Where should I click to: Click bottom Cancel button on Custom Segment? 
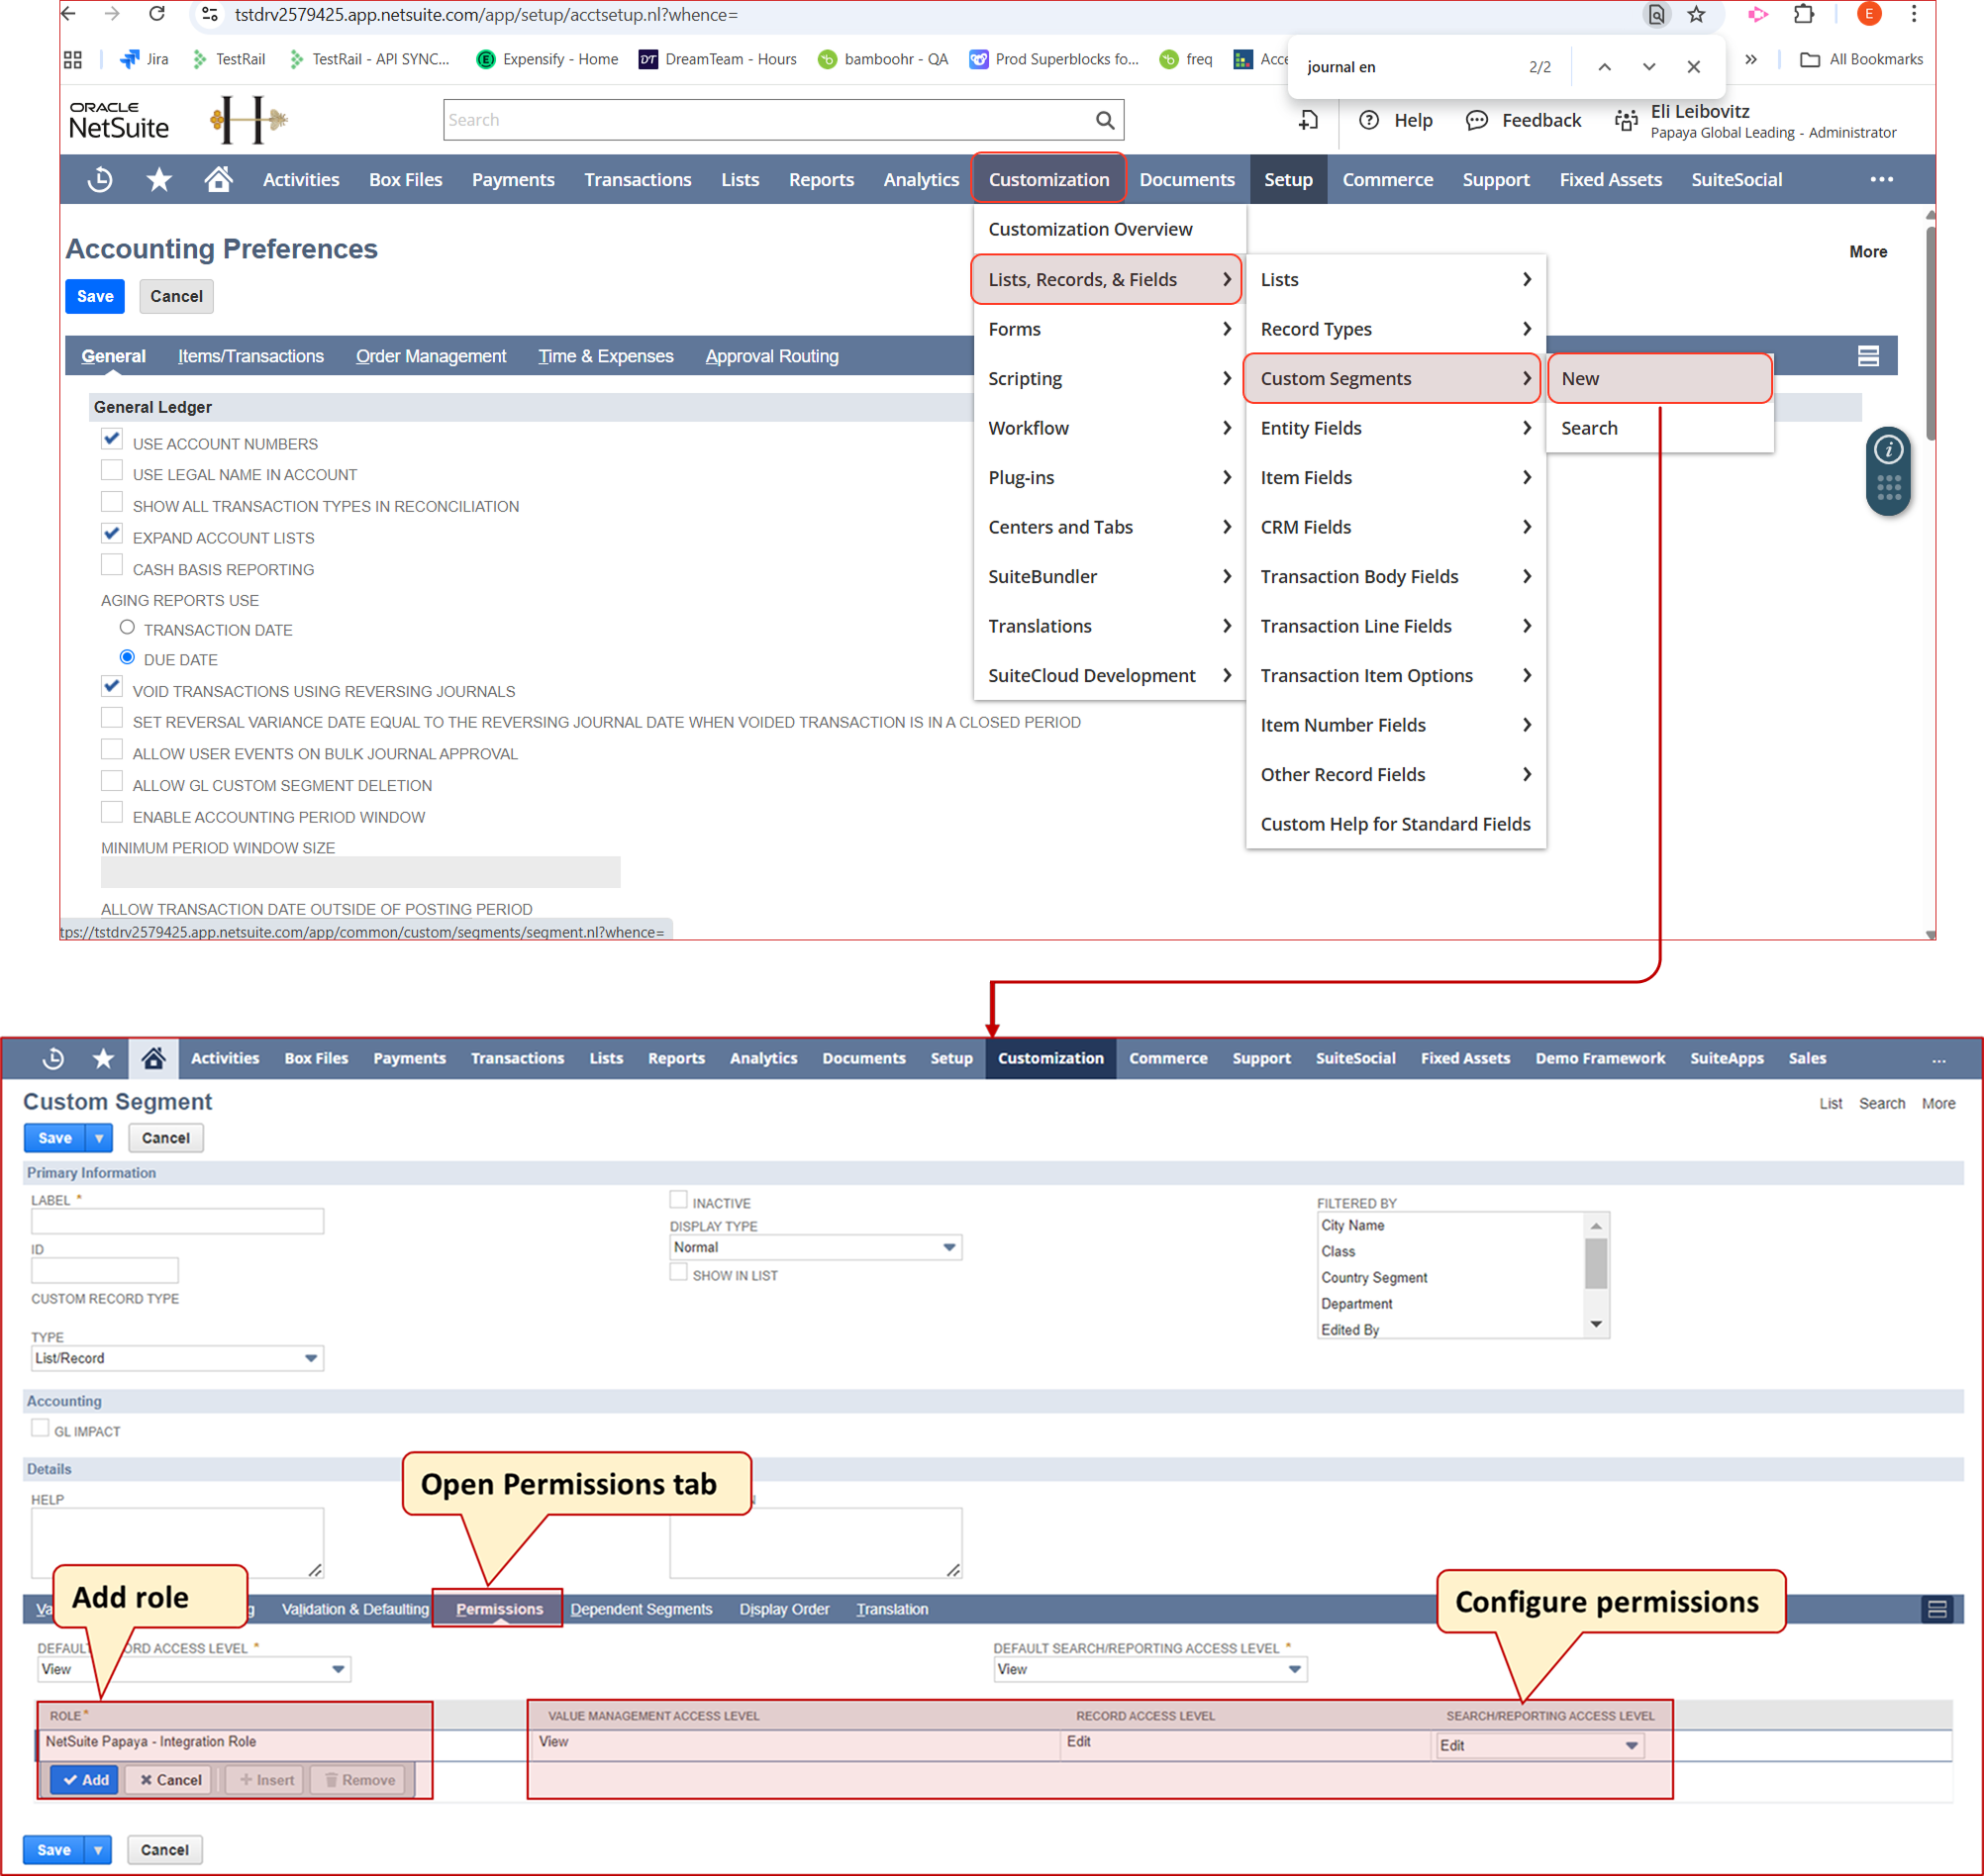tap(164, 1850)
